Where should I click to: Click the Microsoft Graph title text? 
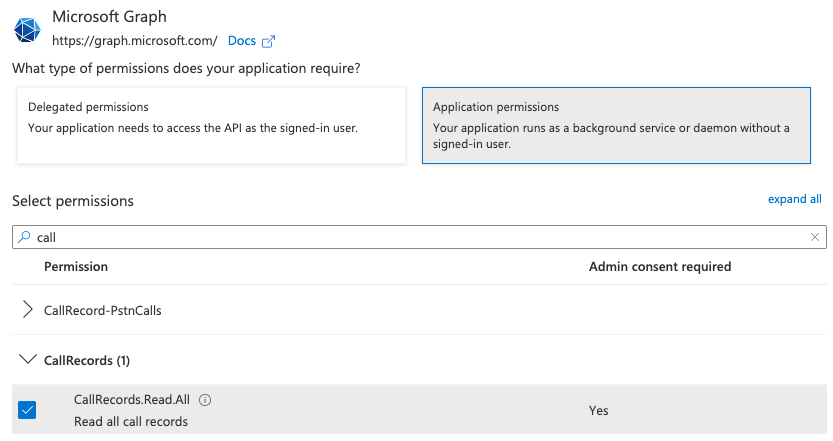tap(109, 16)
